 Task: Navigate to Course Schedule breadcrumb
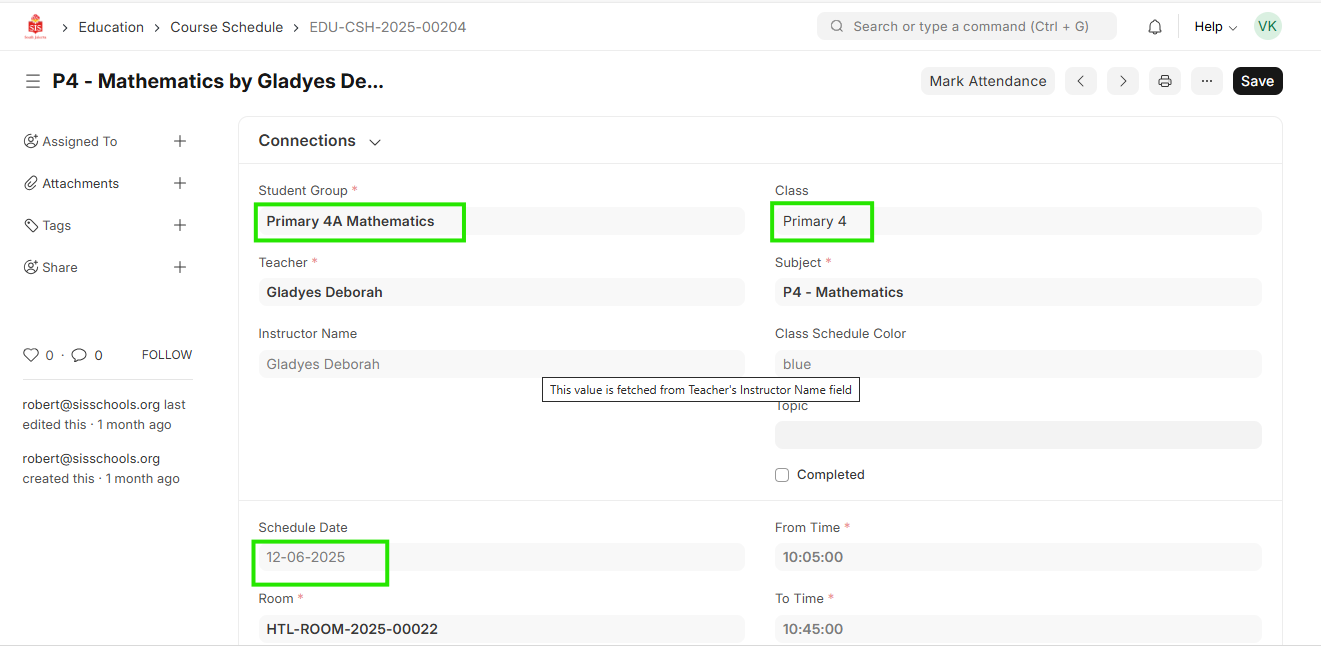tap(226, 27)
